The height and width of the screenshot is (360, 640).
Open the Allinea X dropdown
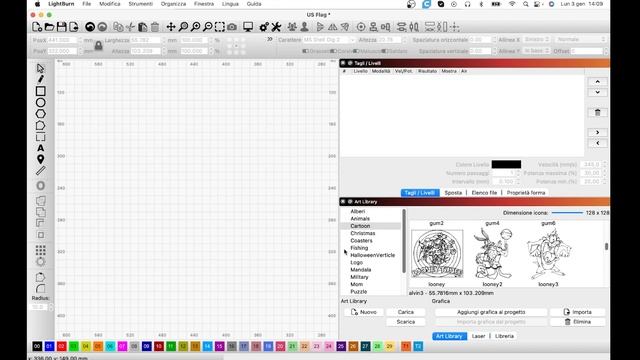point(537,40)
